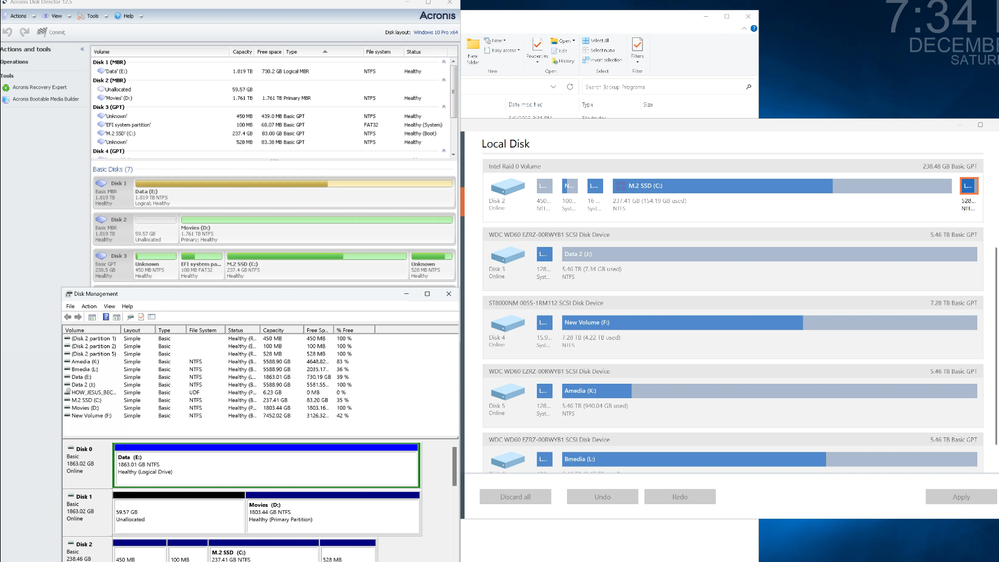Click the toolbar icon left of Disk Management Help icon
The image size is (999, 562).
pyautogui.click(x=92, y=317)
